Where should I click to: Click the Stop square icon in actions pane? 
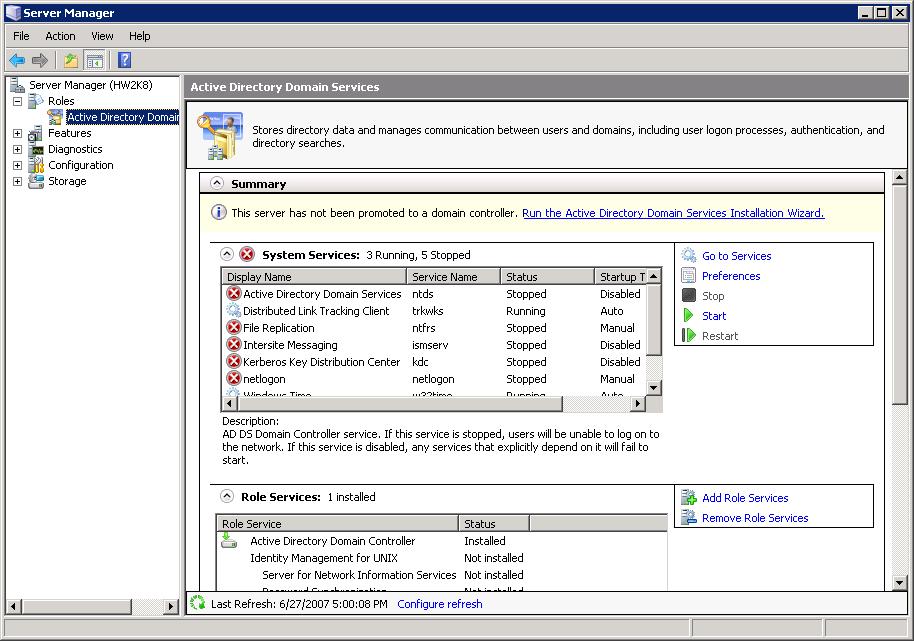pyautogui.click(x=689, y=295)
